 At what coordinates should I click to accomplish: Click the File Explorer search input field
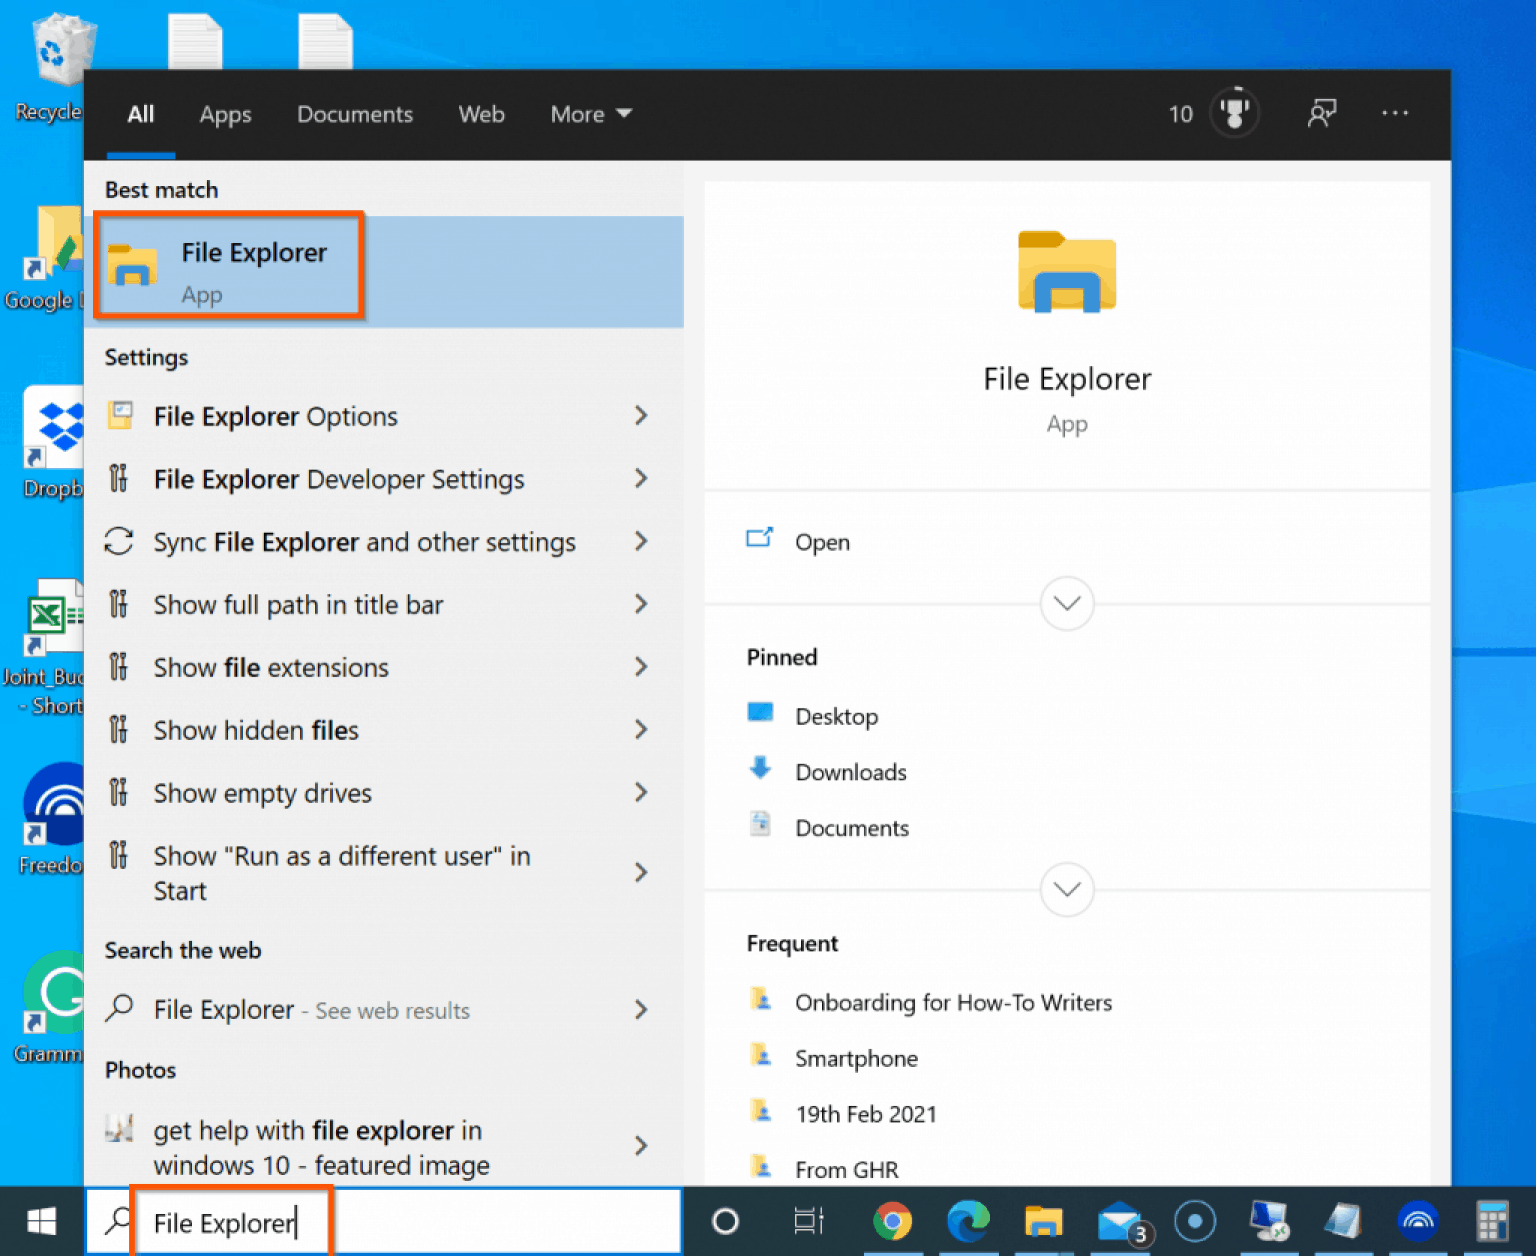click(x=230, y=1222)
